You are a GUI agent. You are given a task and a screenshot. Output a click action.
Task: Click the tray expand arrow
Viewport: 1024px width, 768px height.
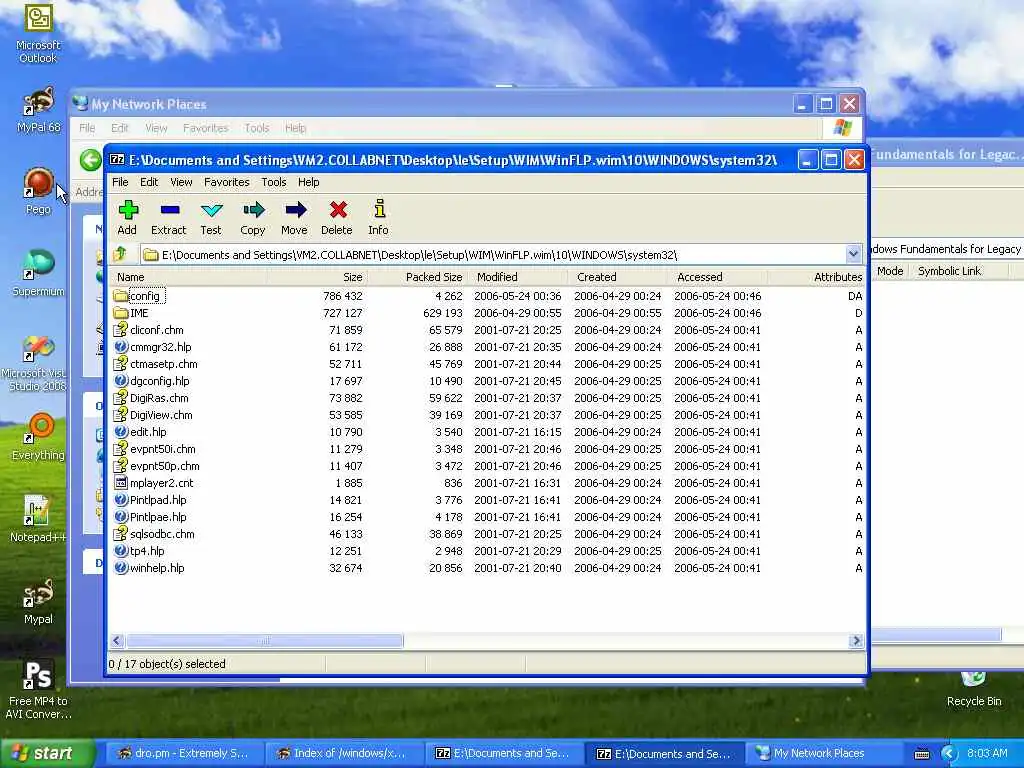pyautogui.click(x=949, y=754)
